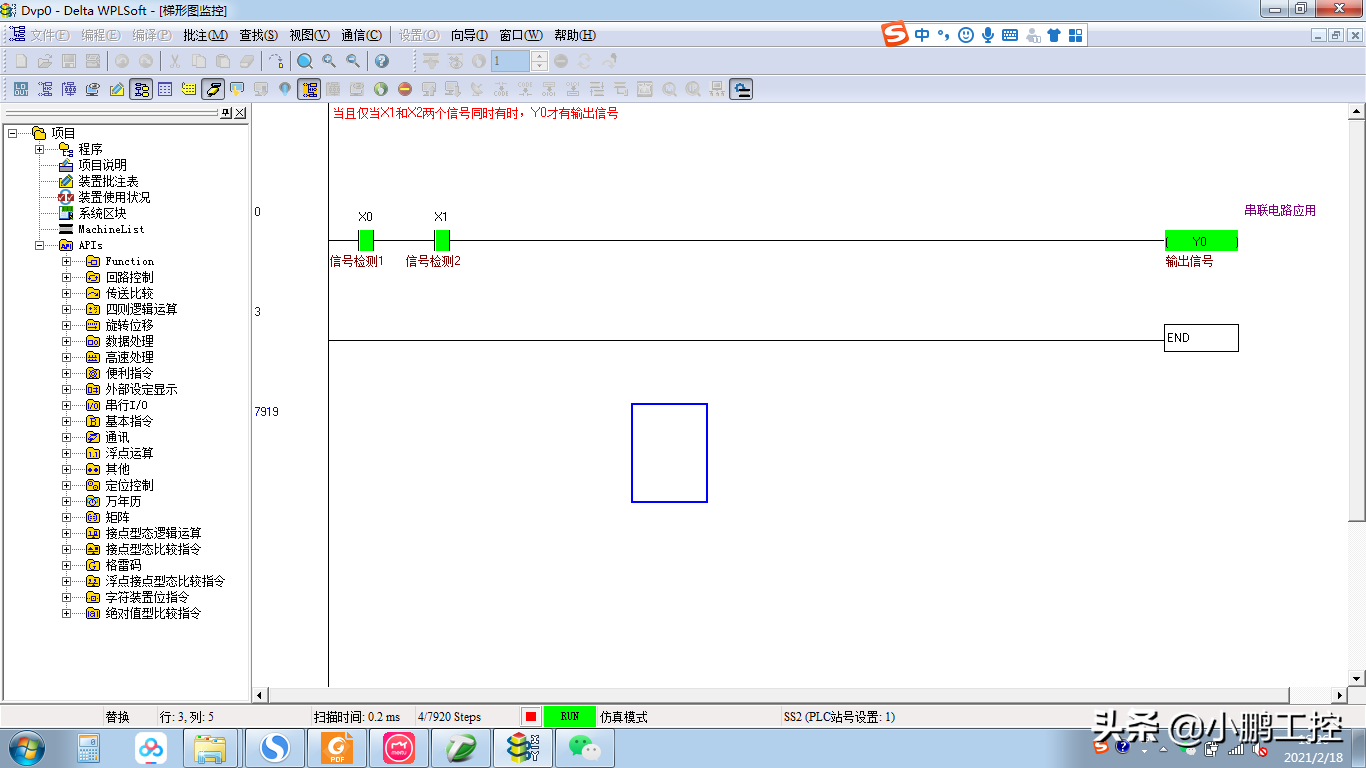Screen dimensions: 1366x768
Task: Expand the 绝对值型比较指令 folder
Action: coord(67,613)
